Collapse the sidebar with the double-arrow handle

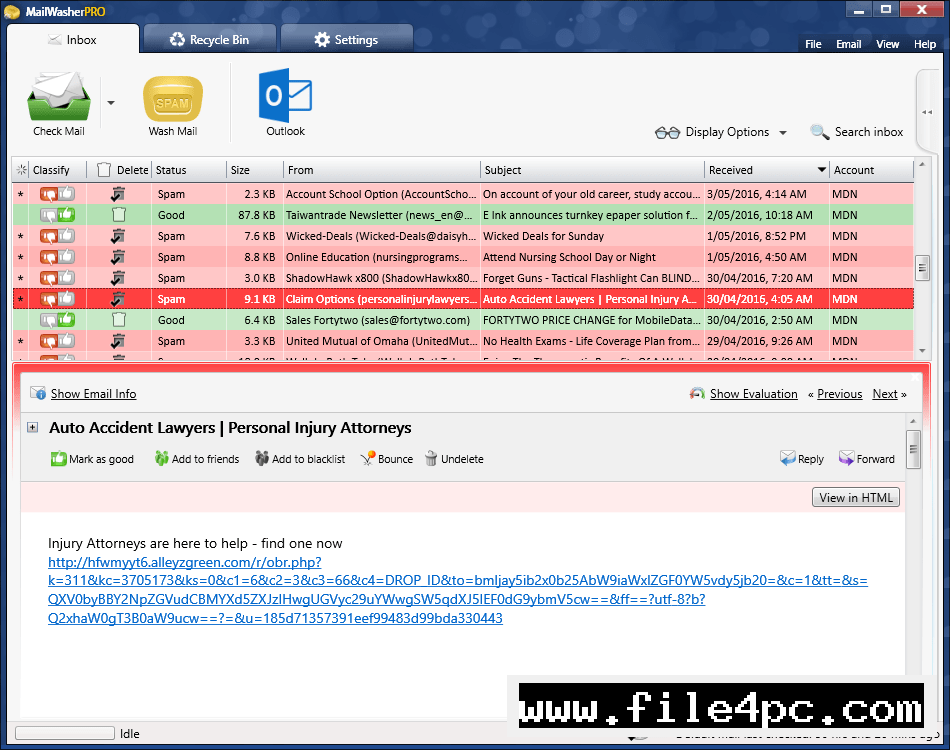927,112
